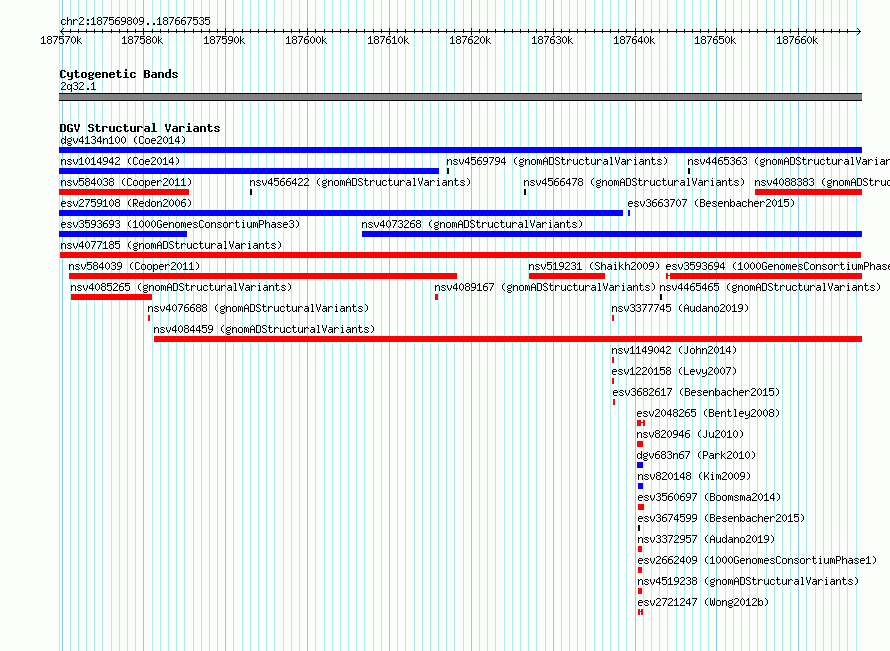Viewport: 890px width, 651px height.
Task: Click the 187640k ruler tick label
Action: coord(634,40)
